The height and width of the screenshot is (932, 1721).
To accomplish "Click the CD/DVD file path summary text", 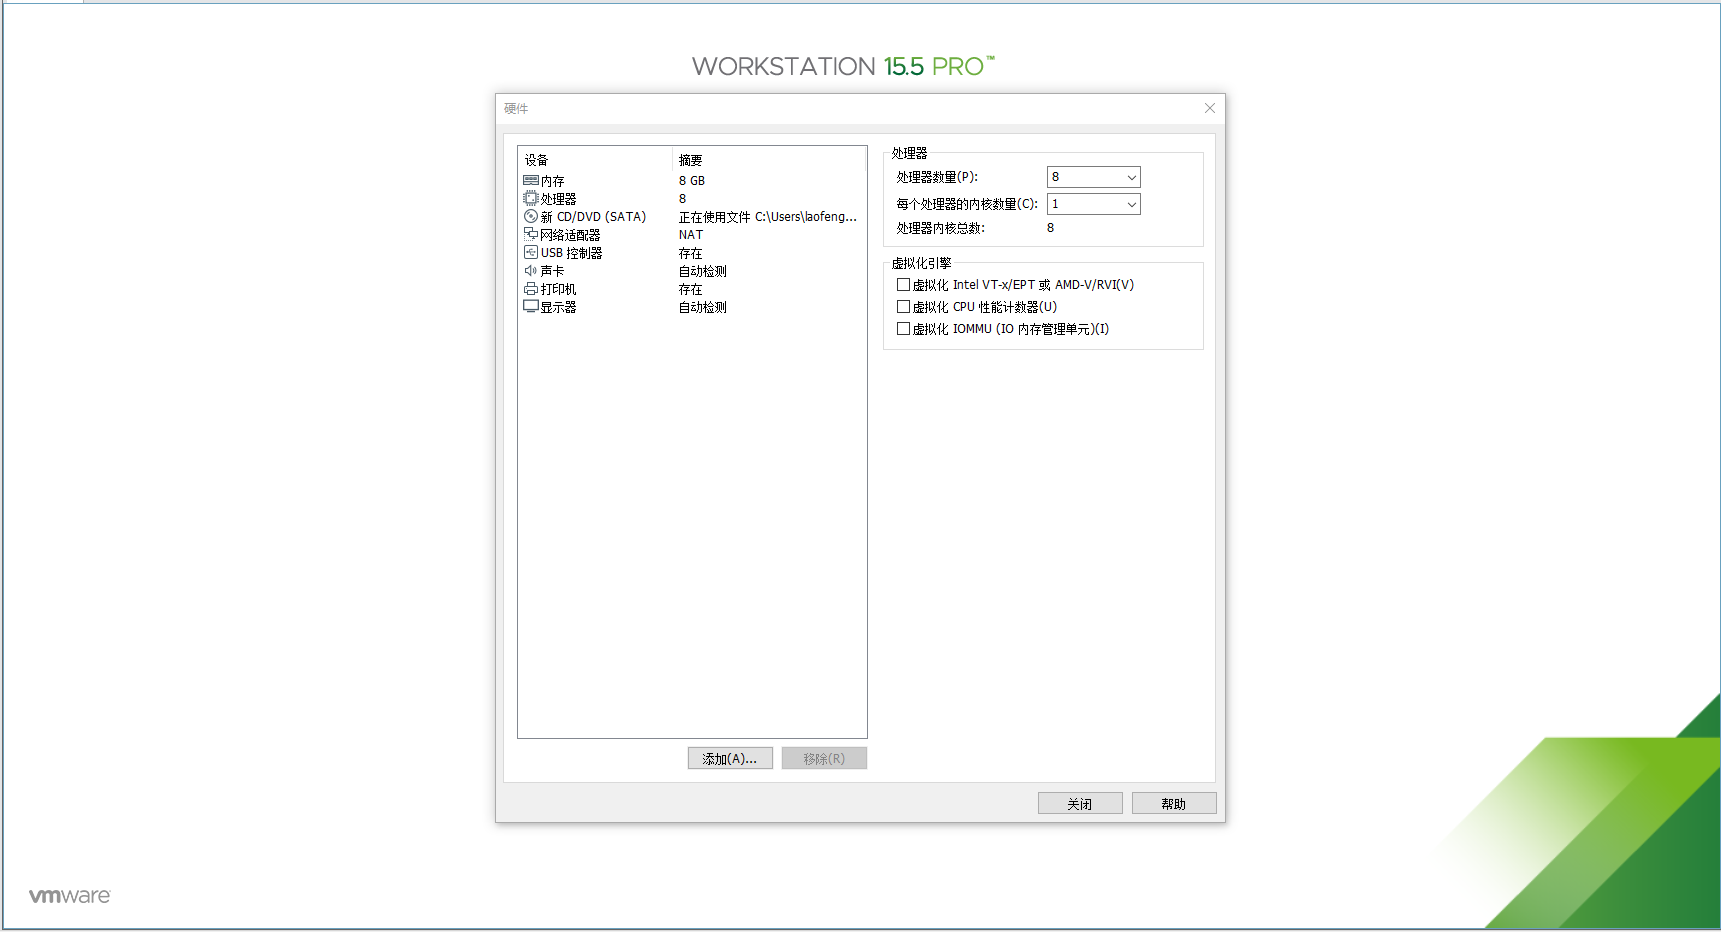I will tap(768, 217).
